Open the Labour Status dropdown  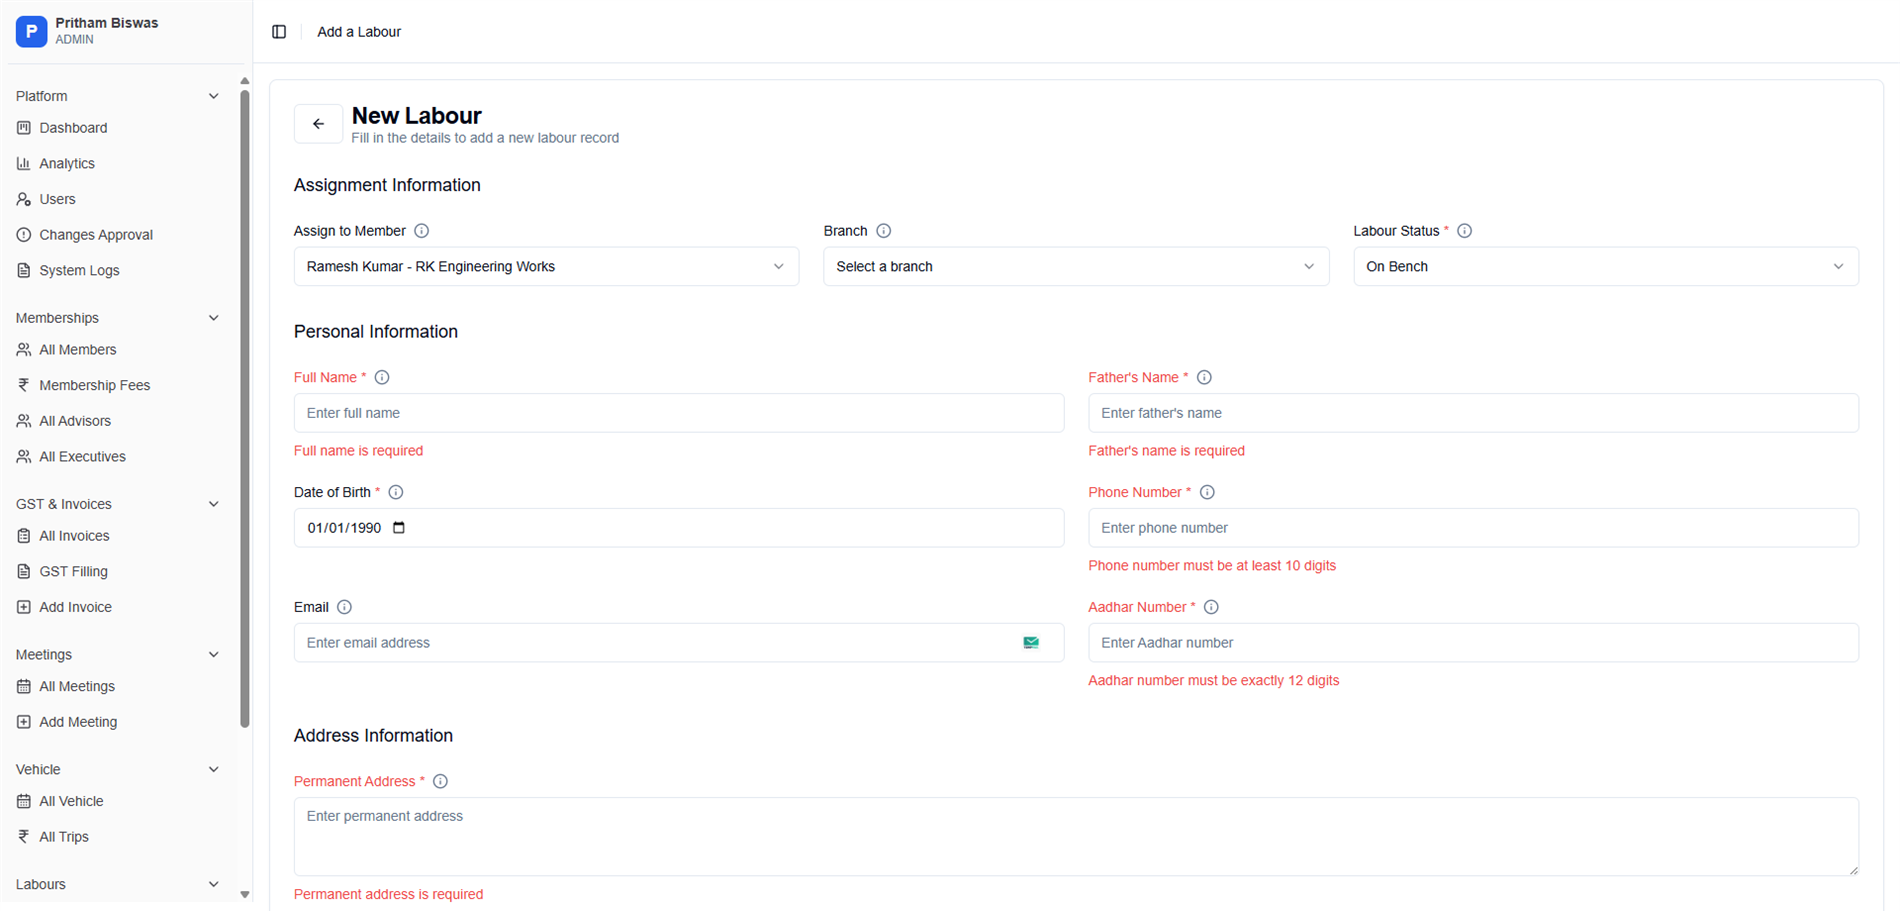tap(1606, 267)
